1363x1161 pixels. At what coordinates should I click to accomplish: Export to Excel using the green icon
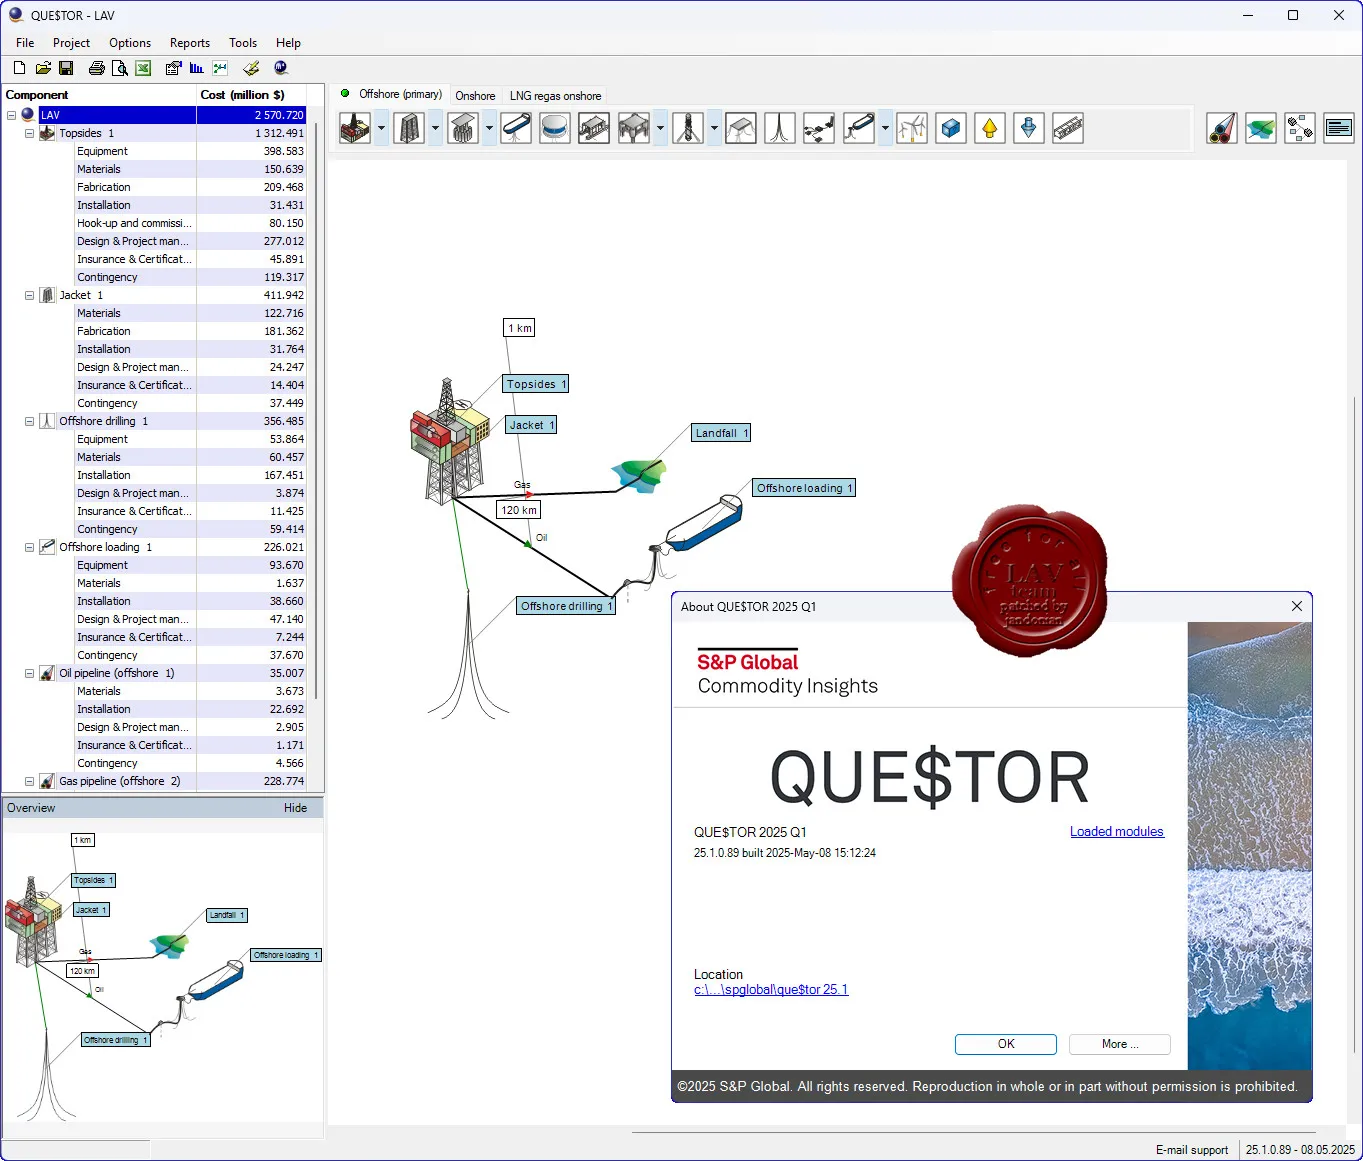tap(143, 68)
